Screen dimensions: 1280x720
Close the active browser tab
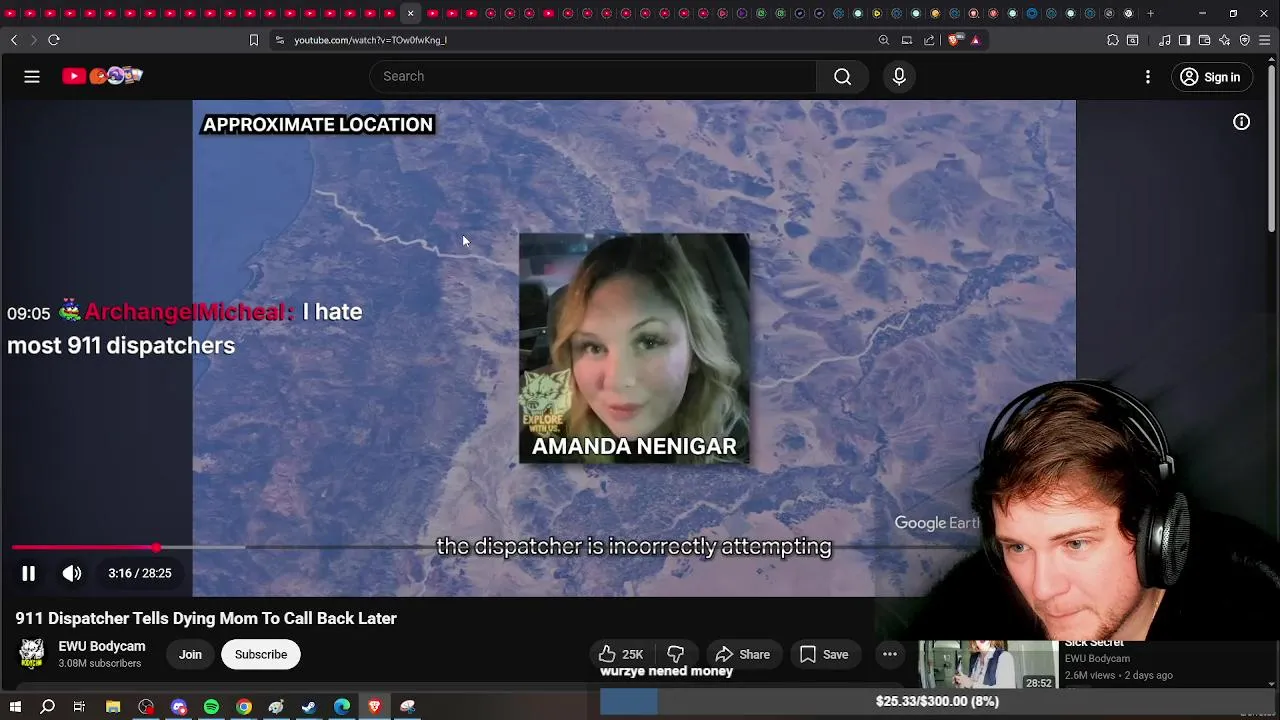[x=410, y=13]
